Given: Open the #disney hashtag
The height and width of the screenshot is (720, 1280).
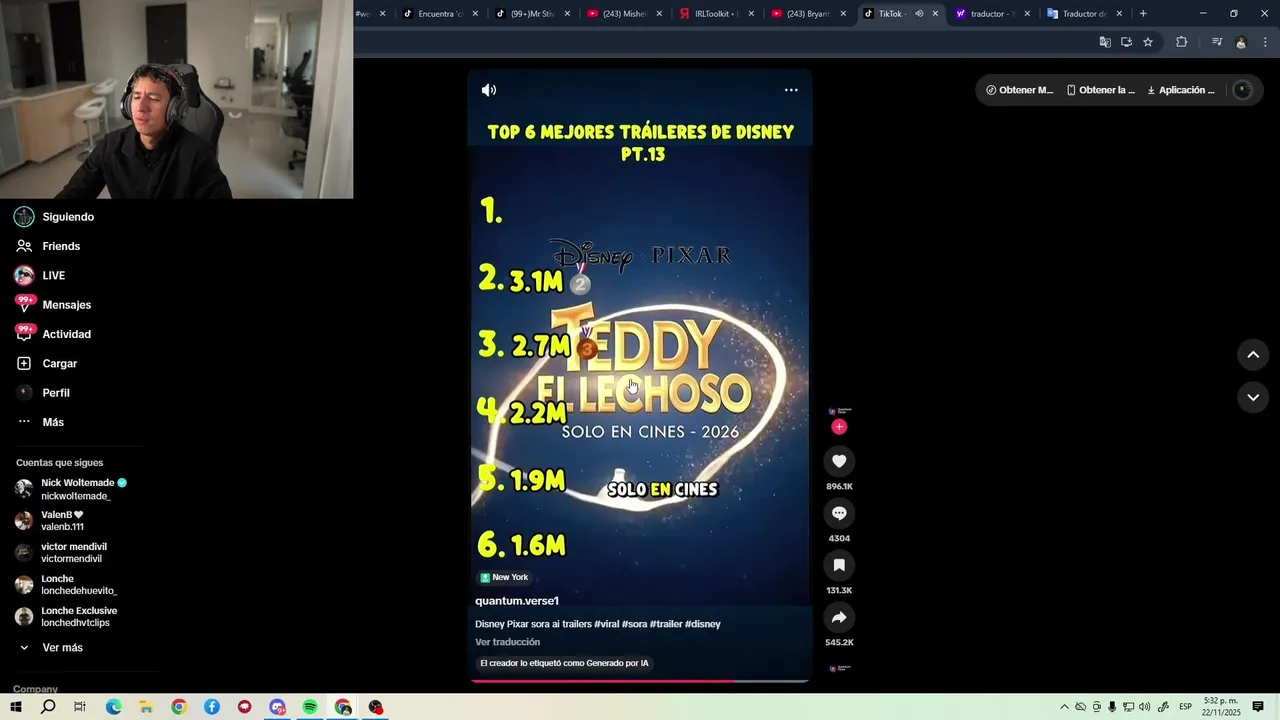Looking at the screenshot, I should (703, 624).
